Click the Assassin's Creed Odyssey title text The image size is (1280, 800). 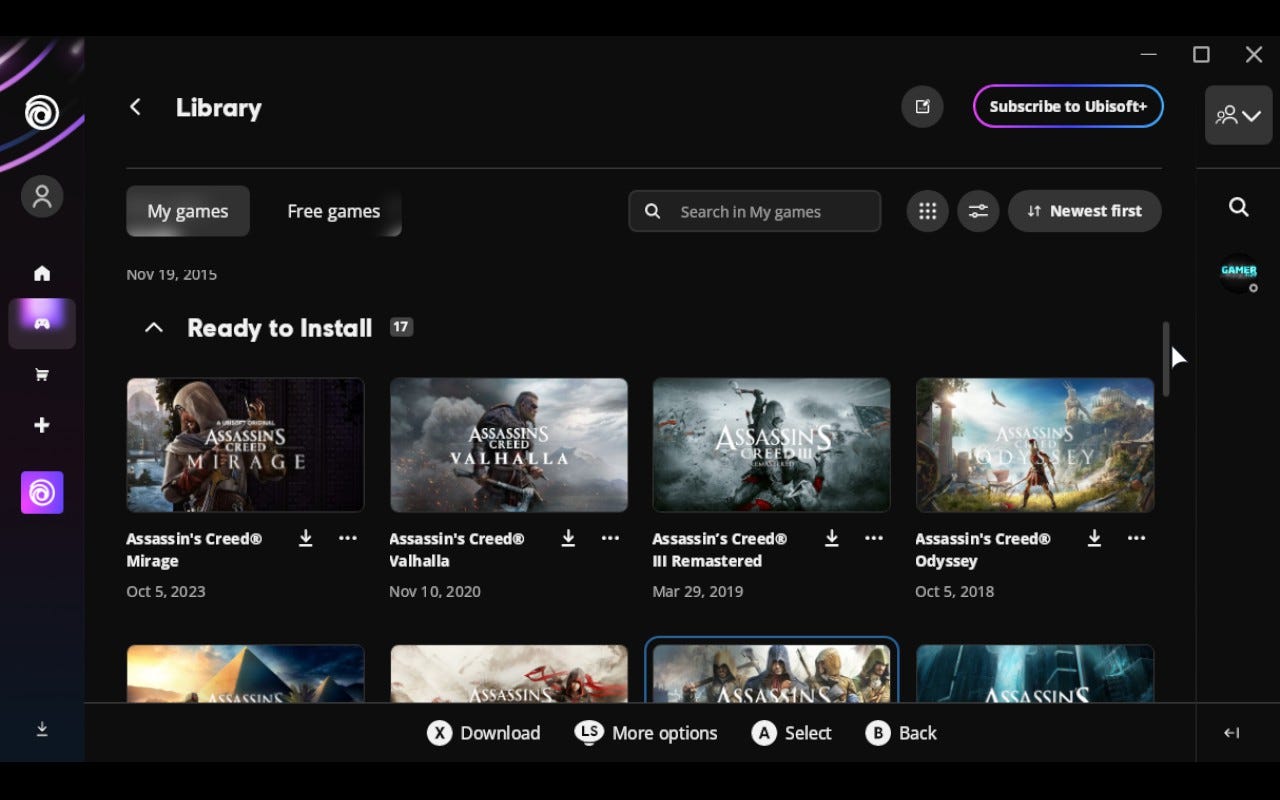point(983,550)
